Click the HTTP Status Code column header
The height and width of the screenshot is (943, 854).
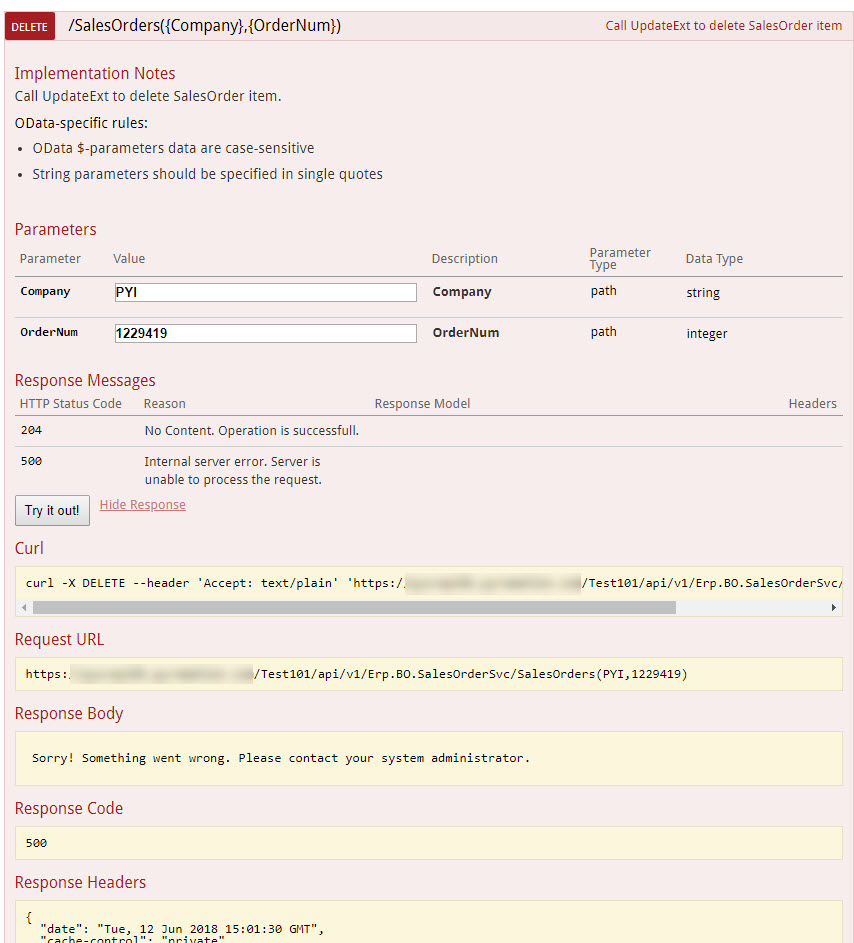(x=70, y=404)
